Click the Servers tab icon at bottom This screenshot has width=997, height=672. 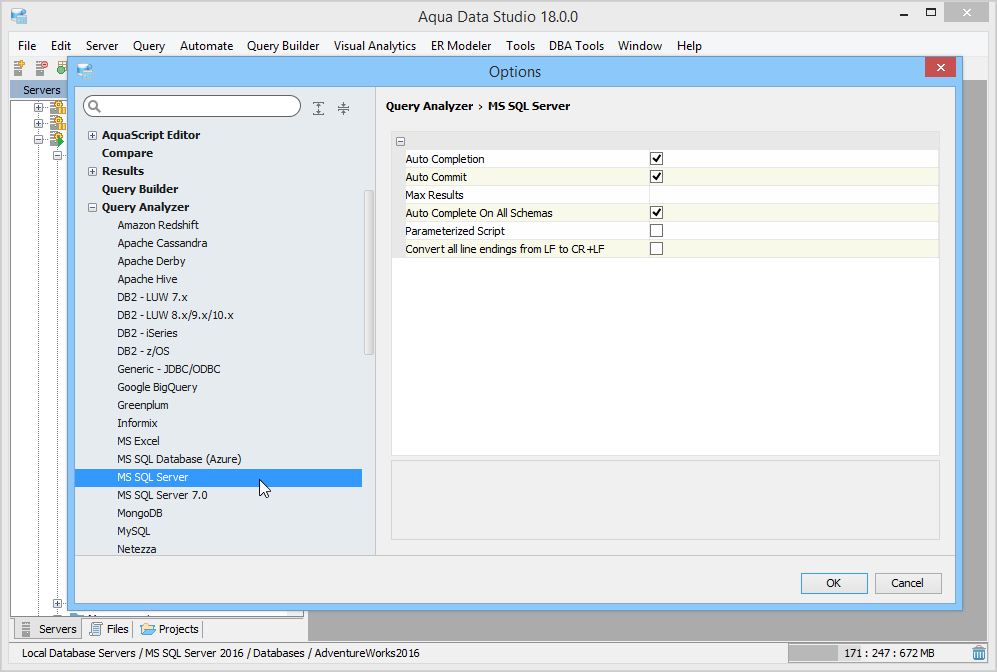pos(26,629)
